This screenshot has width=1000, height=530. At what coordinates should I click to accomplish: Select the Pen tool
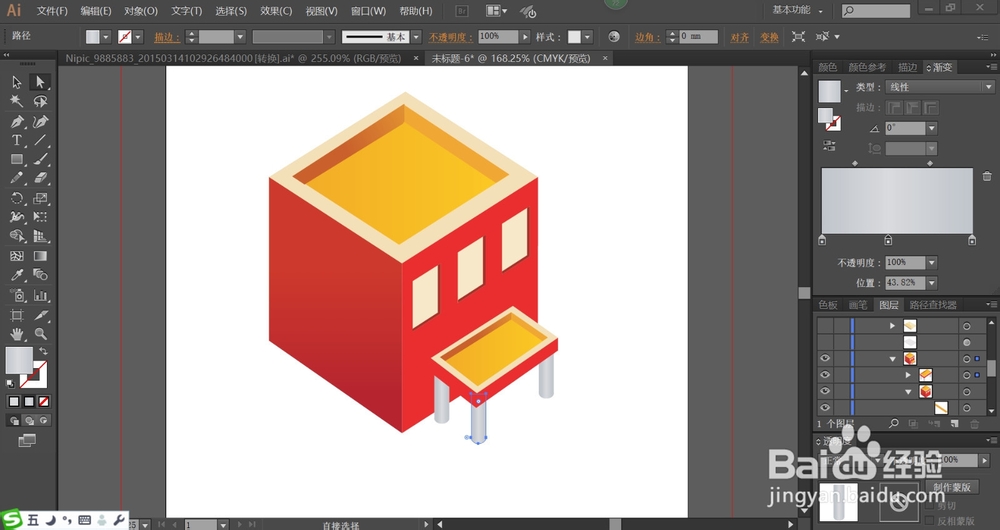pyautogui.click(x=17, y=121)
